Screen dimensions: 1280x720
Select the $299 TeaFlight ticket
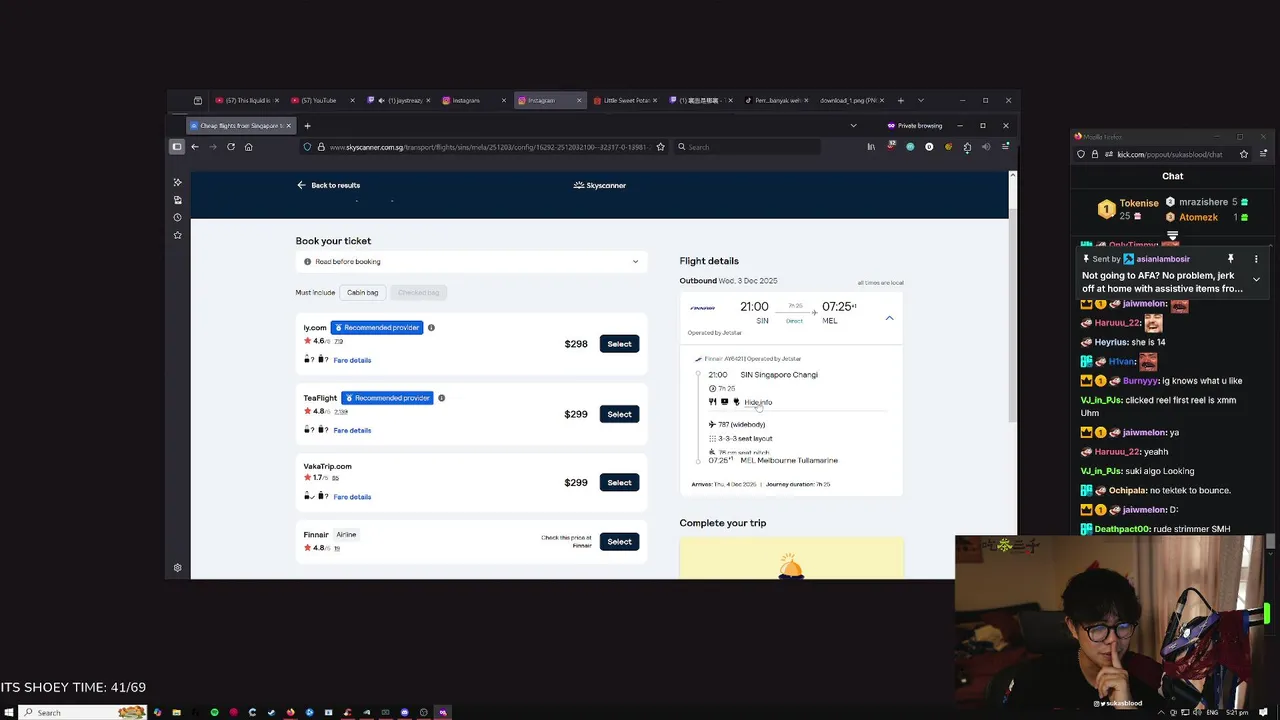pos(619,414)
